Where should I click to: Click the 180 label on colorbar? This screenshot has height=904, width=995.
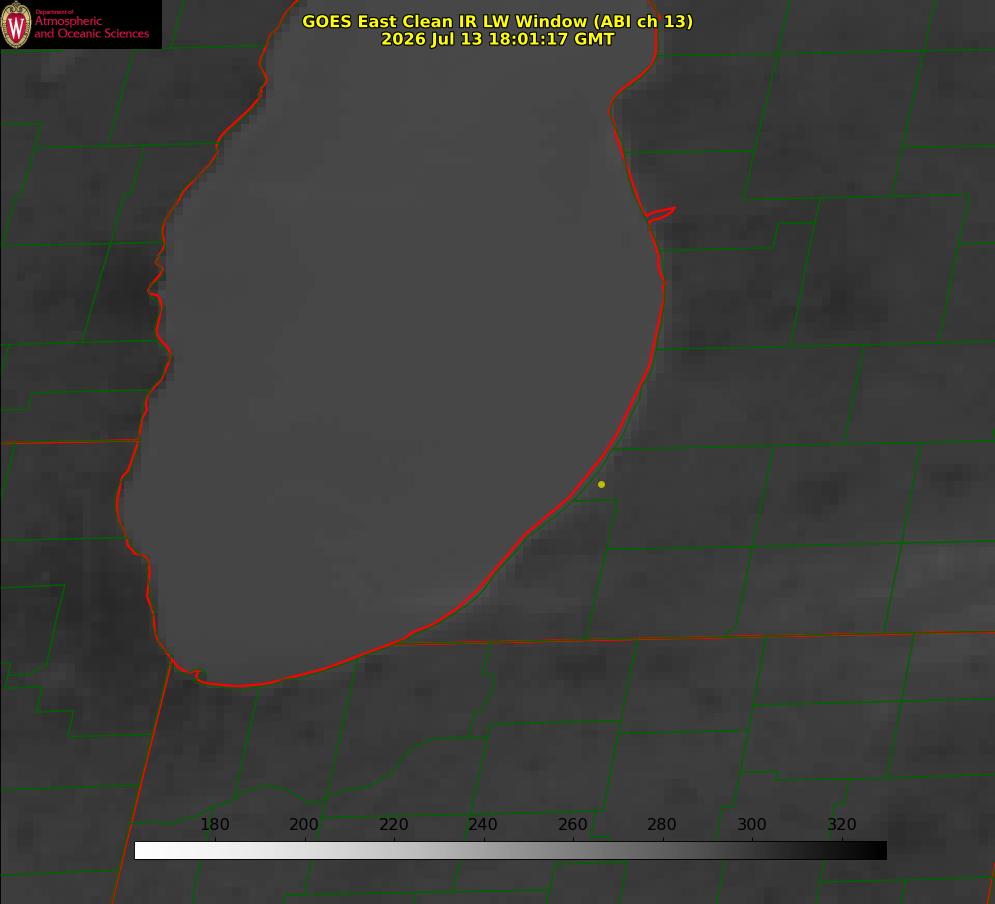point(214,824)
